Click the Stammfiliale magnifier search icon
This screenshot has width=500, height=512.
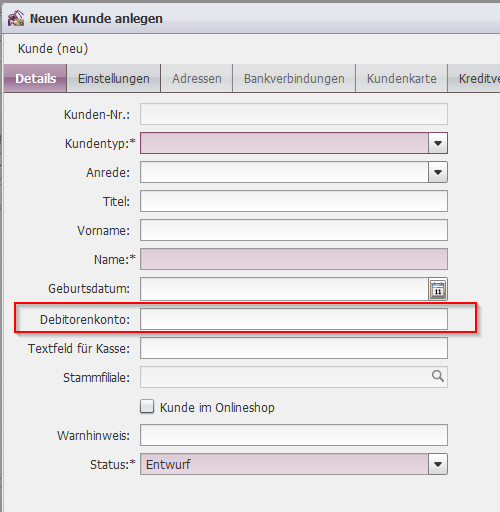[438, 376]
